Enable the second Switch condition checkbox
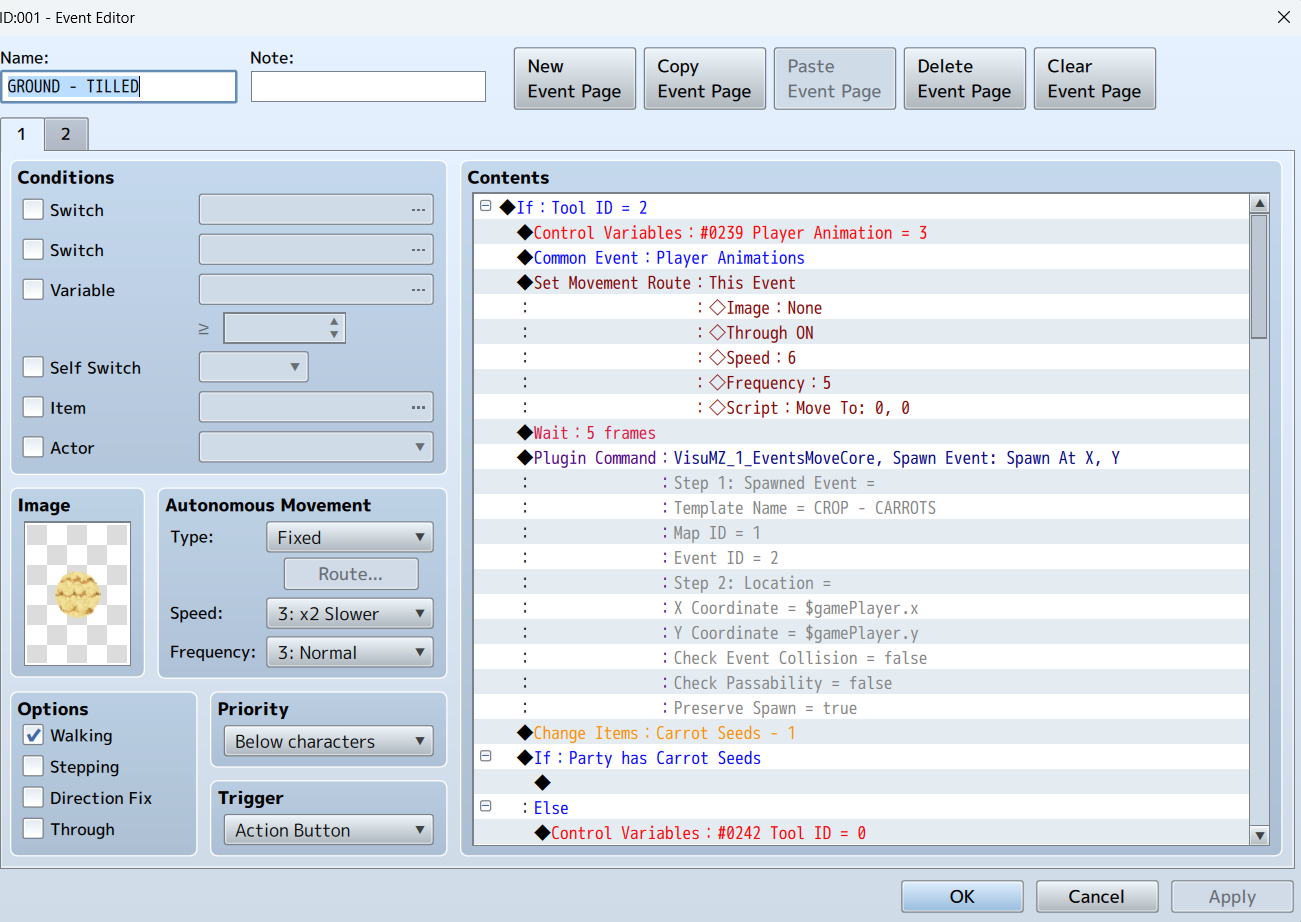This screenshot has width=1301, height=922. coord(34,250)
